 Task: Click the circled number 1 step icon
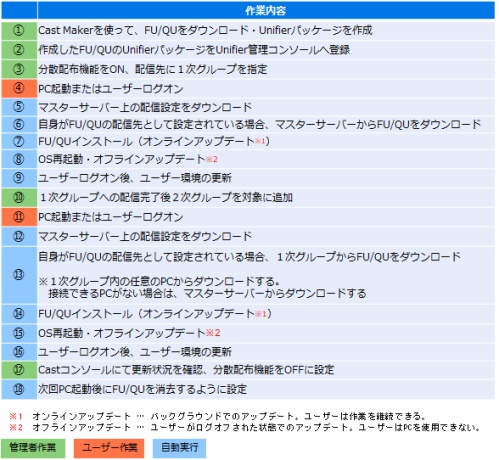click(18, 30)
